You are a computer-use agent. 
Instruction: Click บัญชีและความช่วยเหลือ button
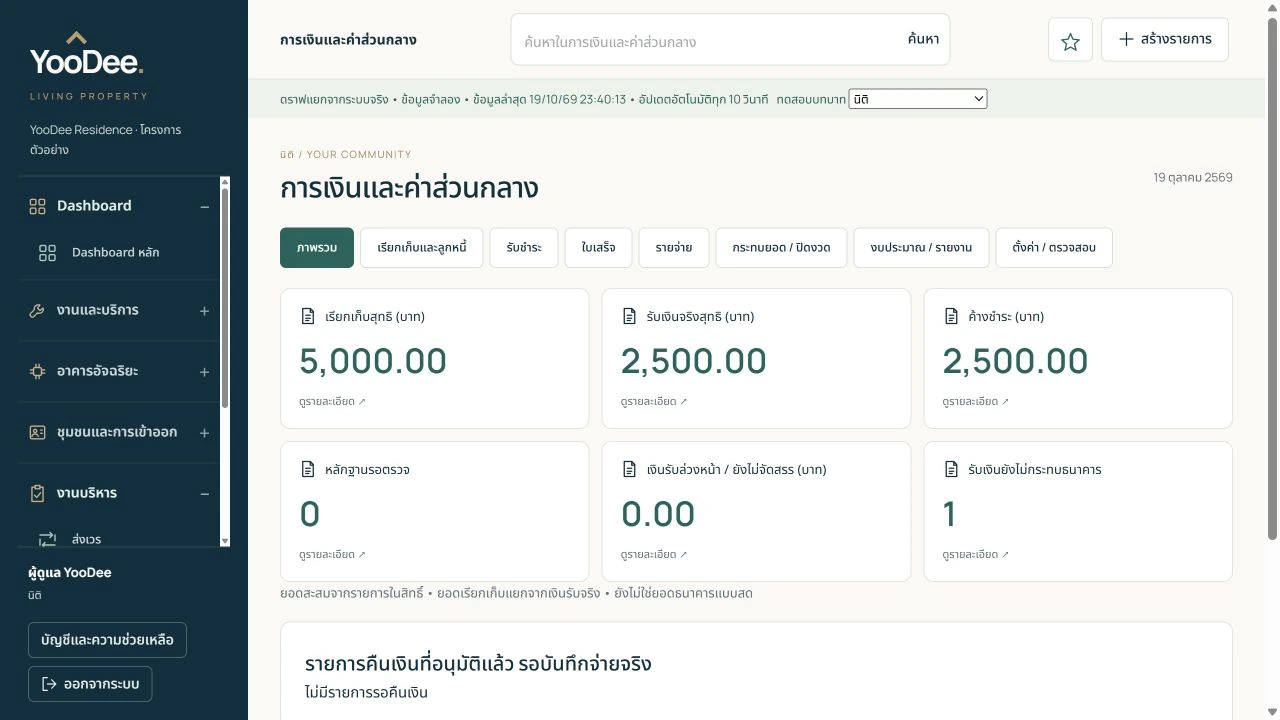[107, 640]
